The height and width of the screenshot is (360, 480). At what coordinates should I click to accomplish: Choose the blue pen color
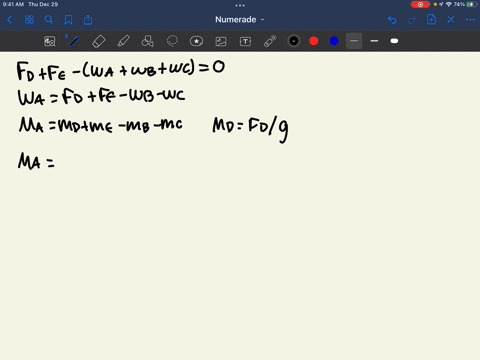point(334,41)
